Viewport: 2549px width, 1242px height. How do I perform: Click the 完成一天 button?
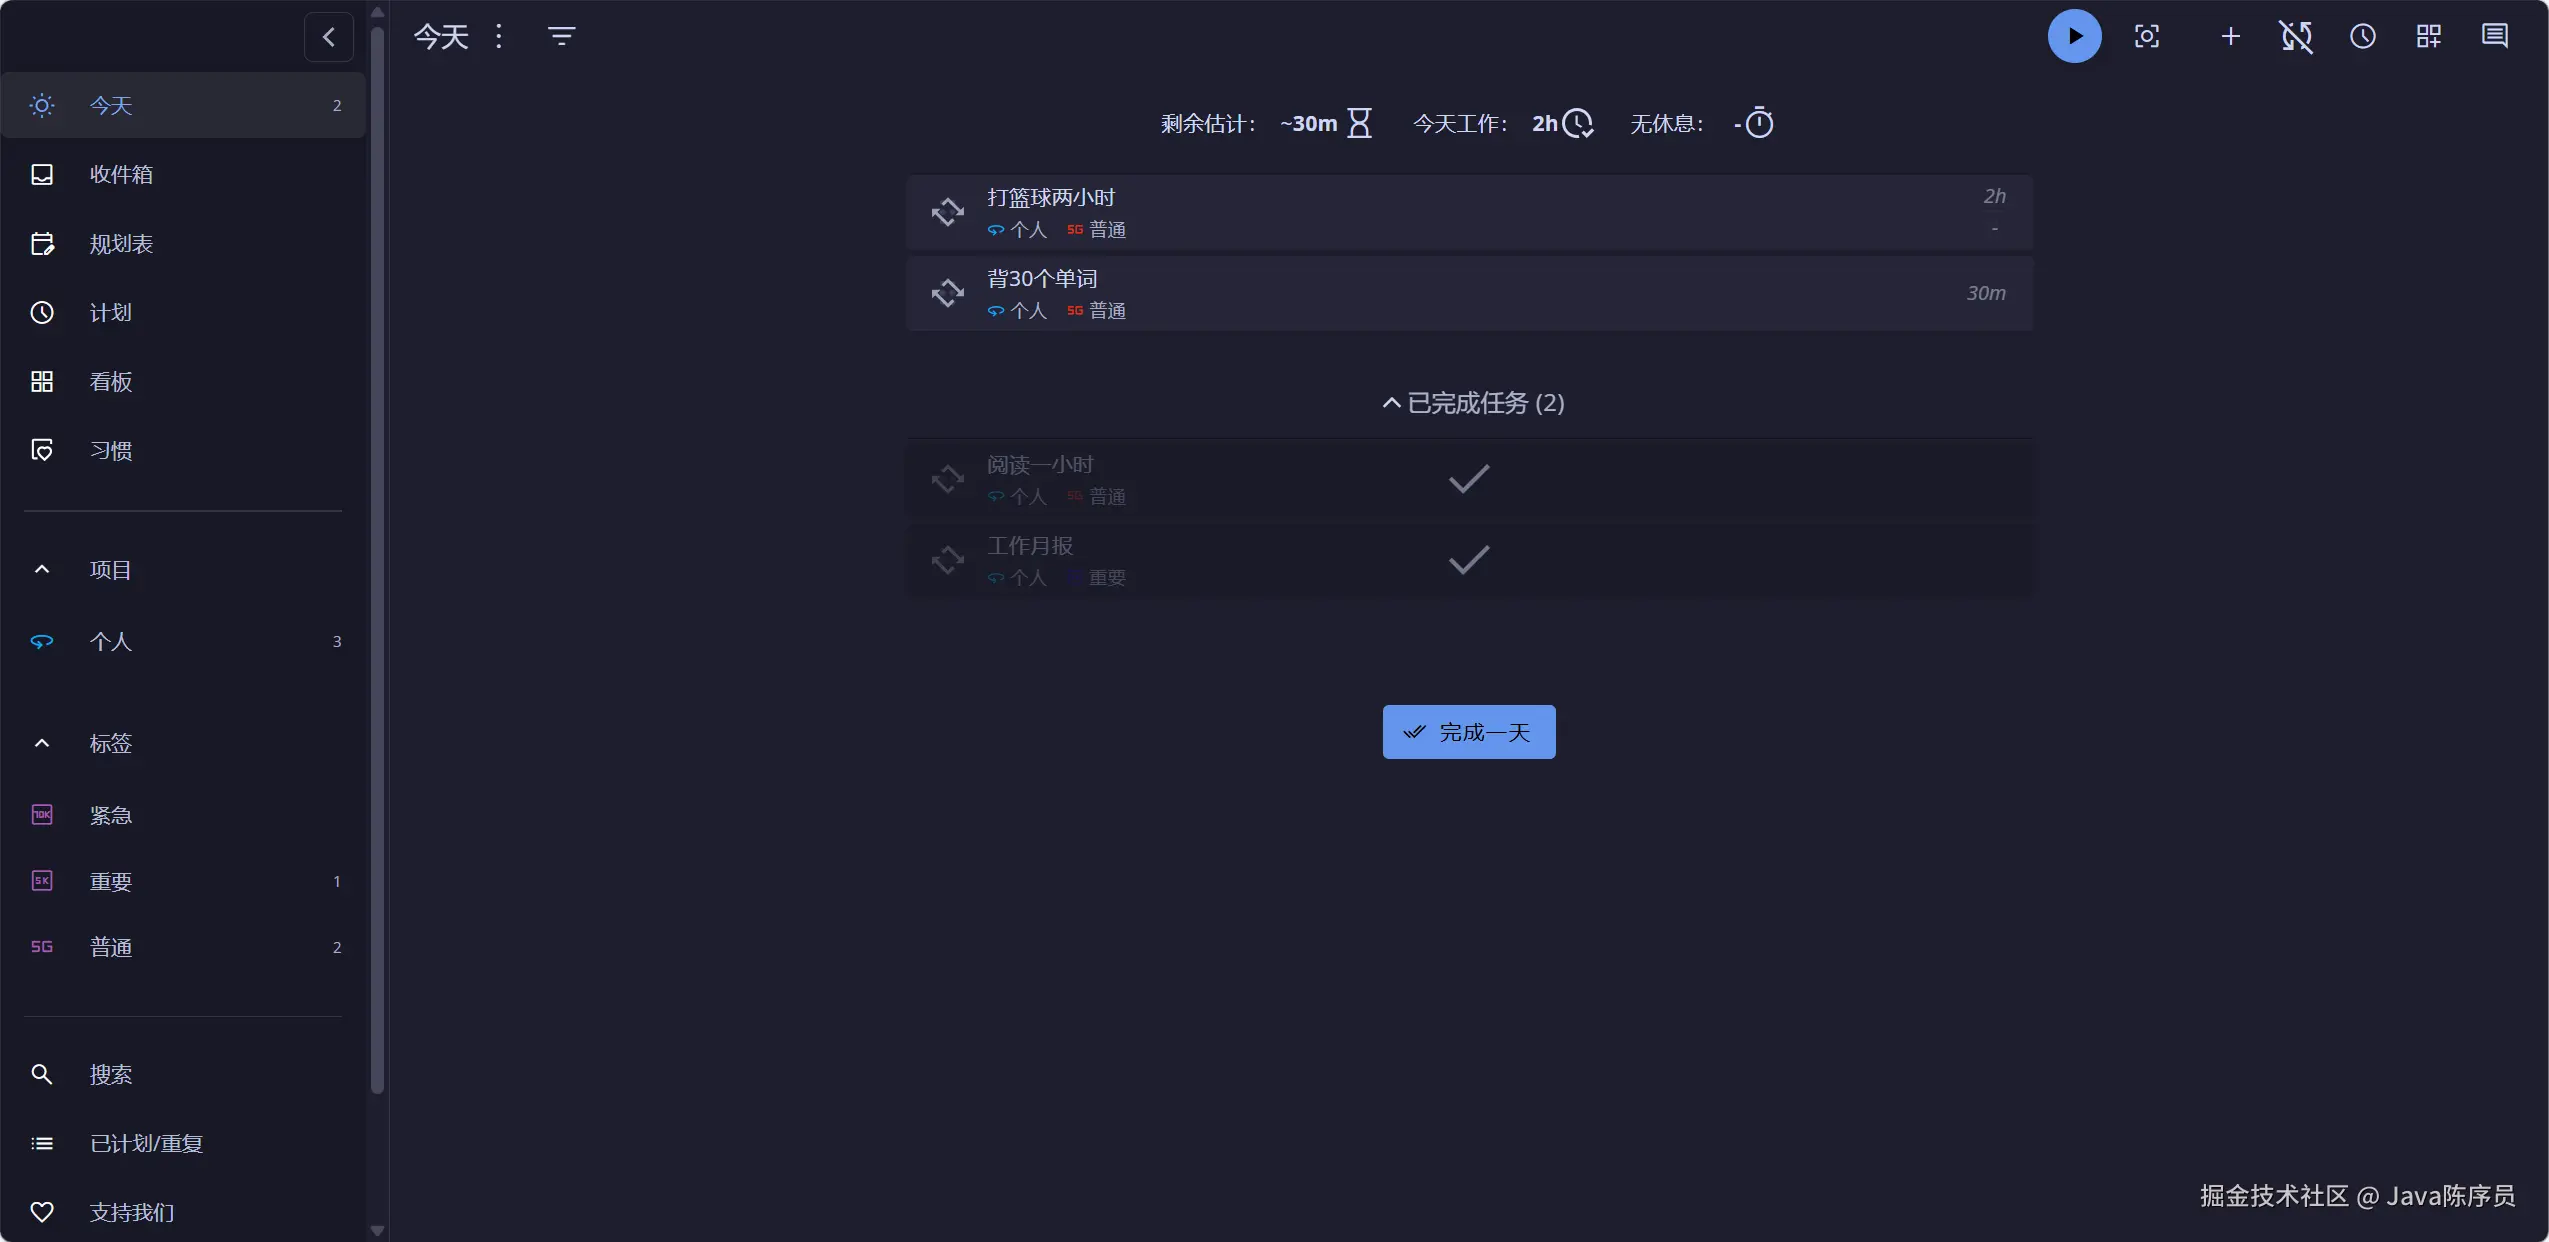coord(1468,732)
